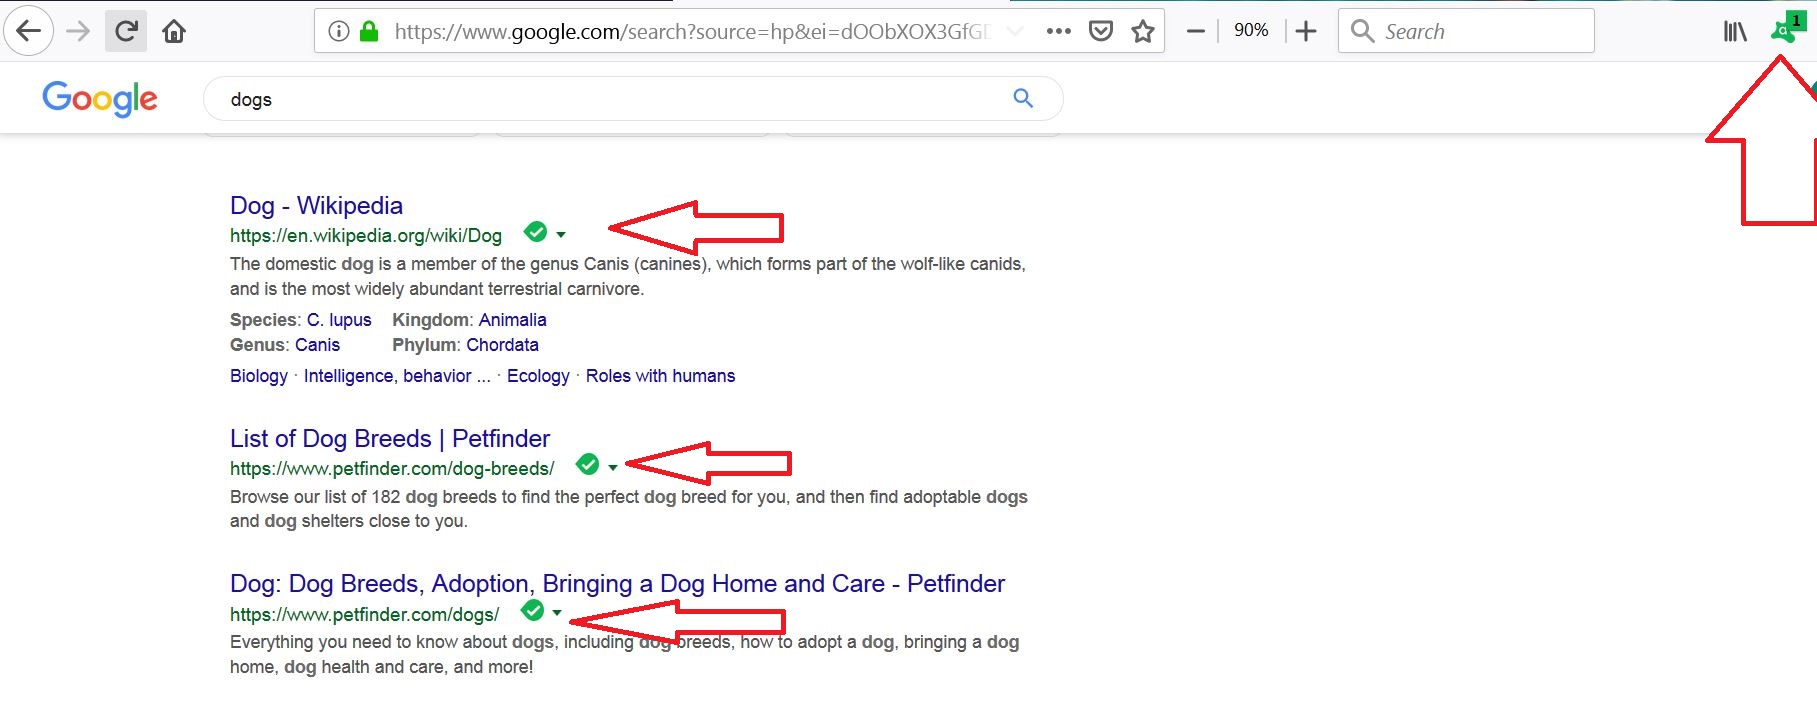Open the Library sidebar icon
The image size is (1817, 703).
point(1735,31)
